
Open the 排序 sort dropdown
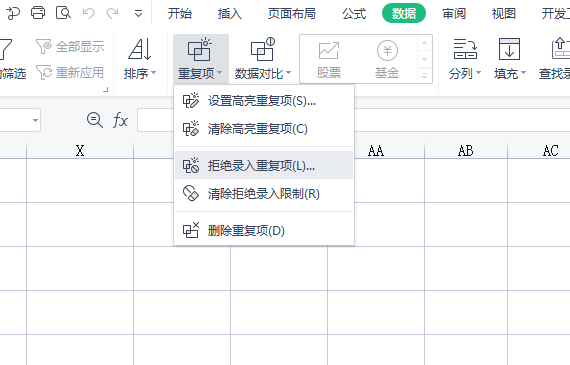tap(140, 73)
